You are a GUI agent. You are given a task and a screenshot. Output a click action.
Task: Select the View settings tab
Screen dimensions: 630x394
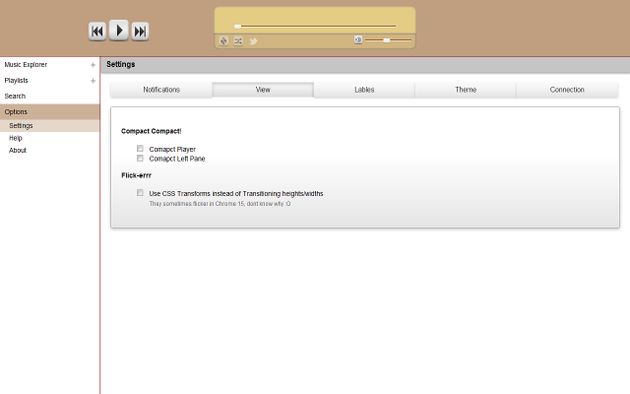click(263, 90)
